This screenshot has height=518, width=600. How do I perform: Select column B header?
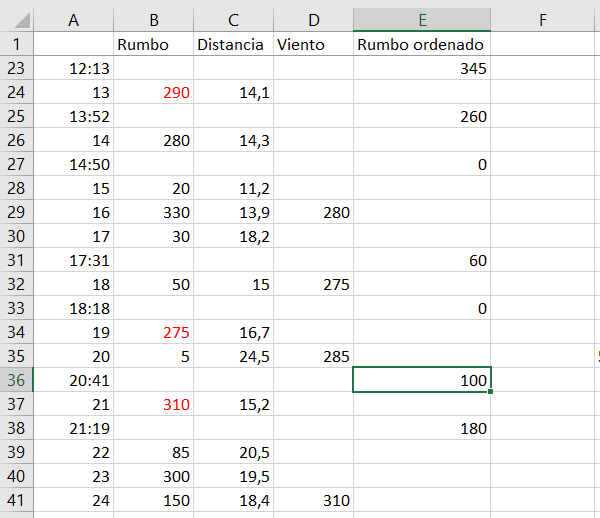(153, 20)
